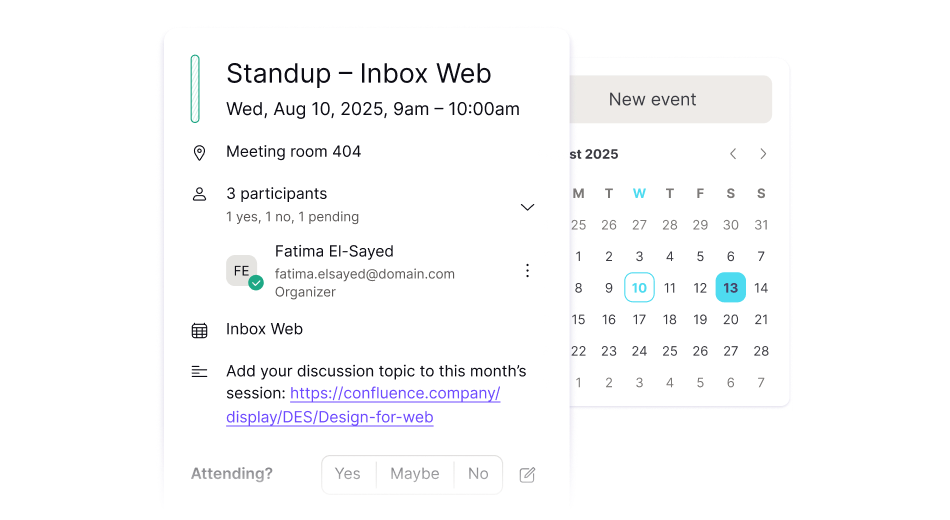Select Yes for attending
The image size is (950, 520).
click(348, 474)
